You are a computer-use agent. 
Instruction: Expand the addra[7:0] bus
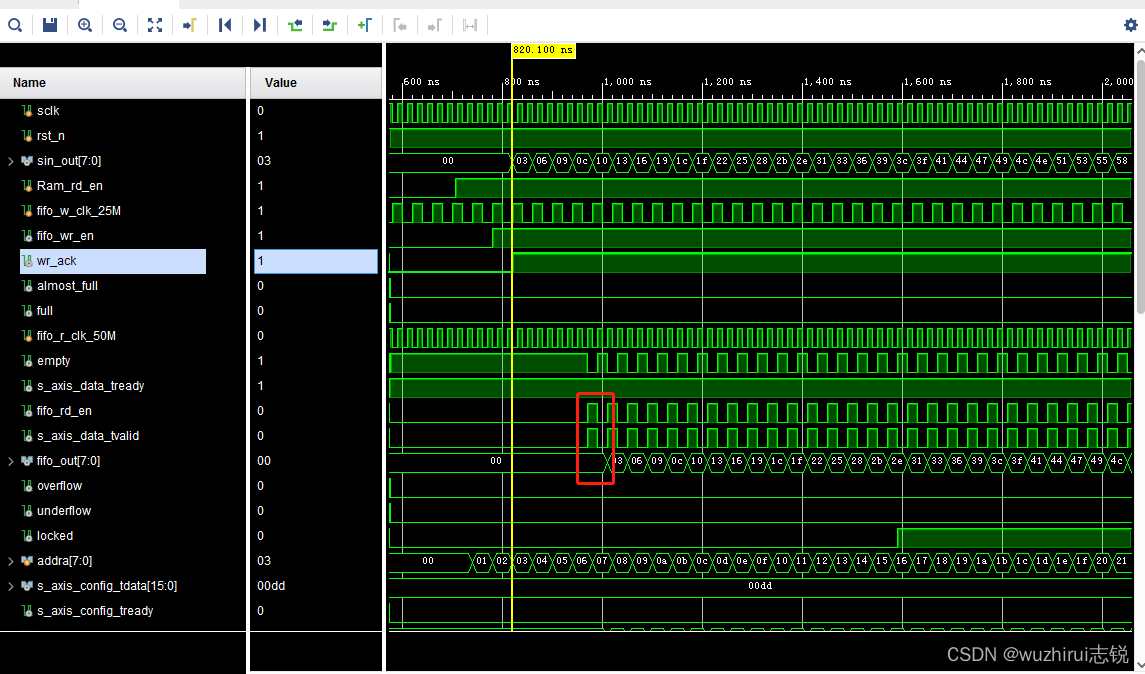tap(11, 561)
